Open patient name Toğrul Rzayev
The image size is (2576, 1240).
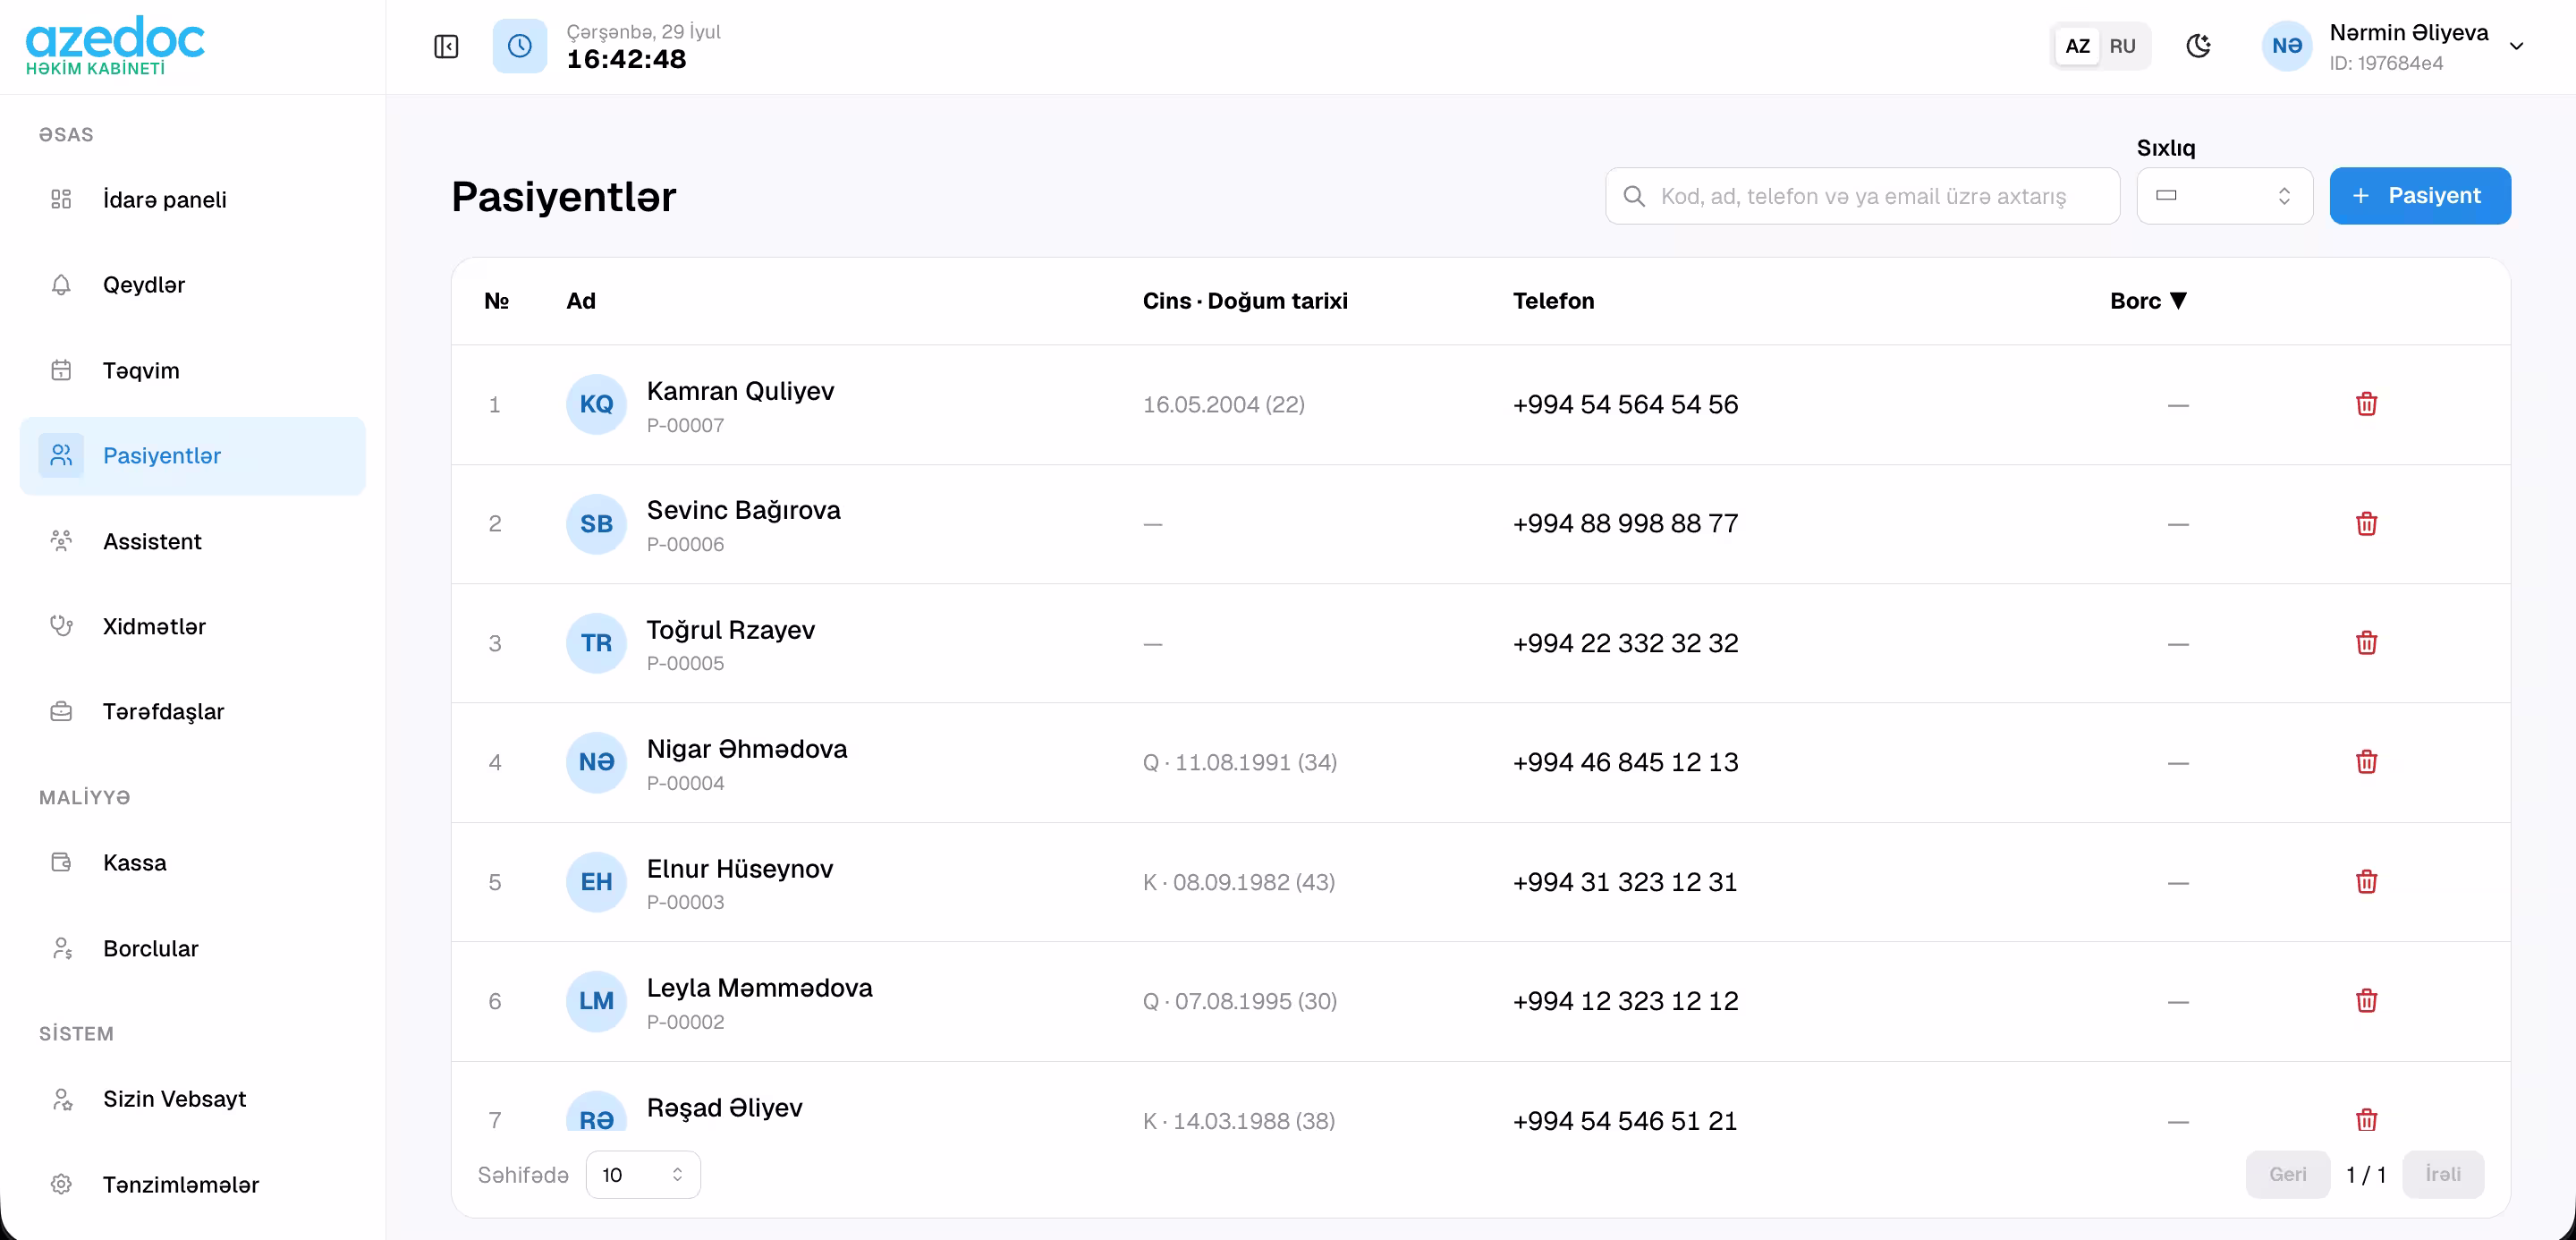pos(730,630)
